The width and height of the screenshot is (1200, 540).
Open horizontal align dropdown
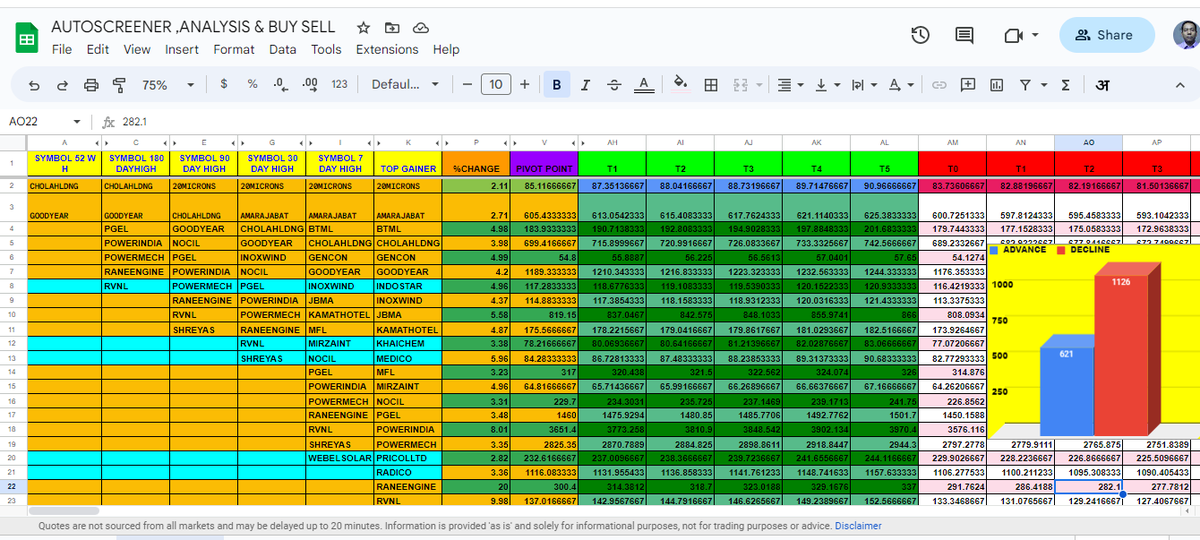791,85
